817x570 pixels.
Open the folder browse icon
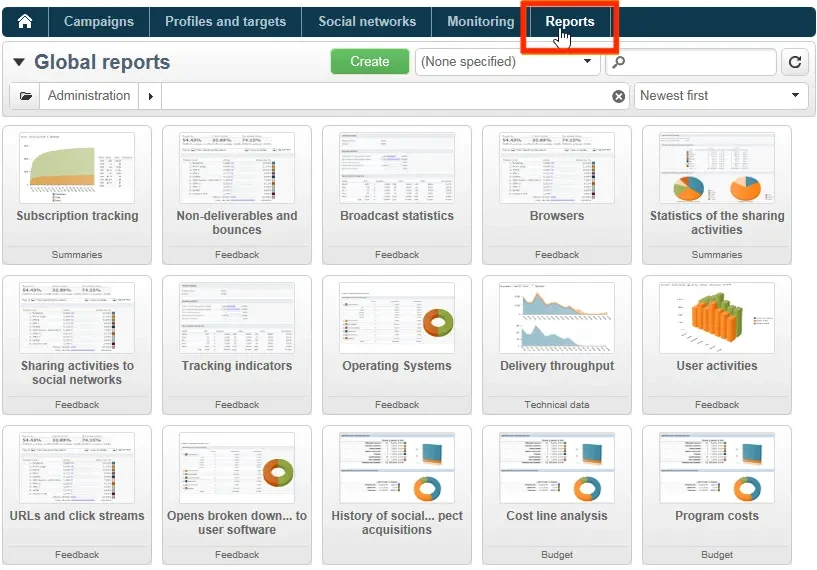point(25,96)
